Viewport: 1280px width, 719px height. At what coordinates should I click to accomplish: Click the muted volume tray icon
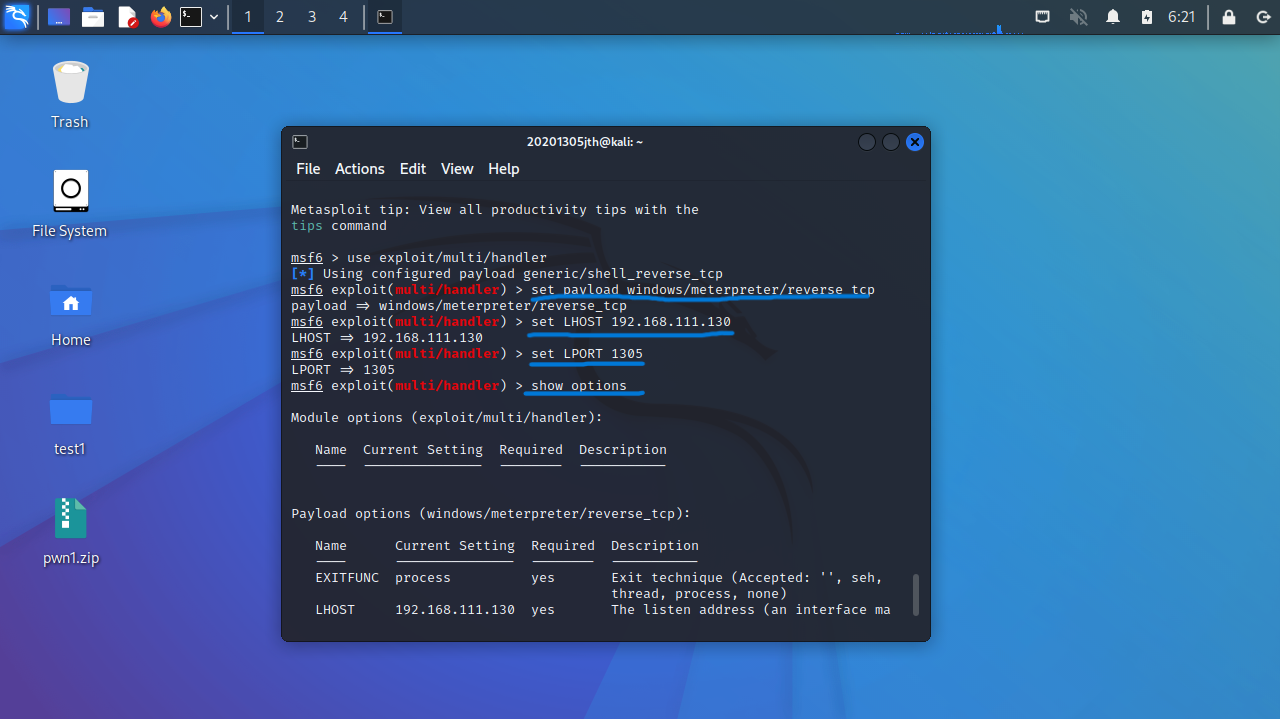(x=1078, y=17)
